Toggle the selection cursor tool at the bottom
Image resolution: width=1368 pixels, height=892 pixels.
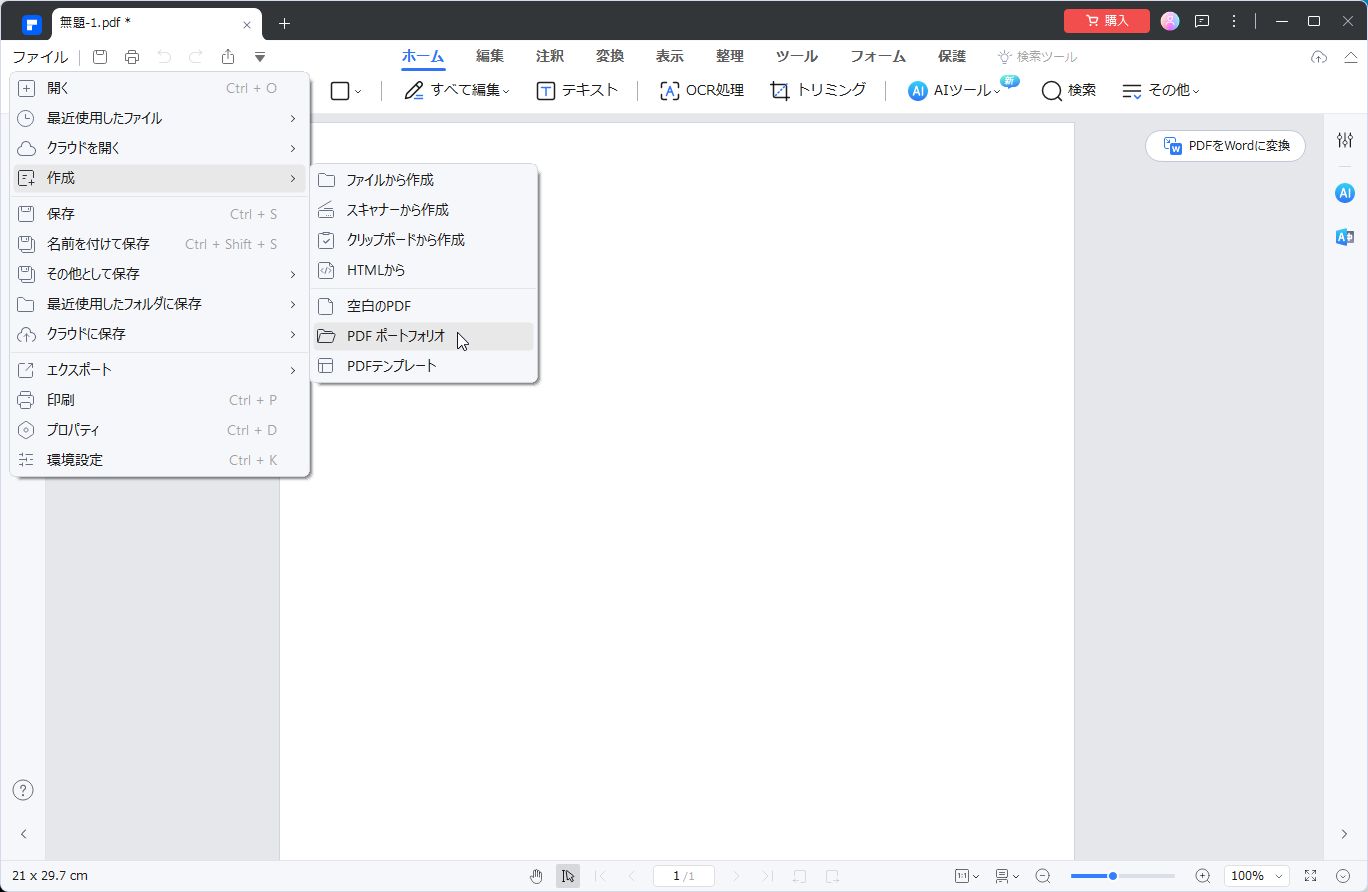(568, 875)
